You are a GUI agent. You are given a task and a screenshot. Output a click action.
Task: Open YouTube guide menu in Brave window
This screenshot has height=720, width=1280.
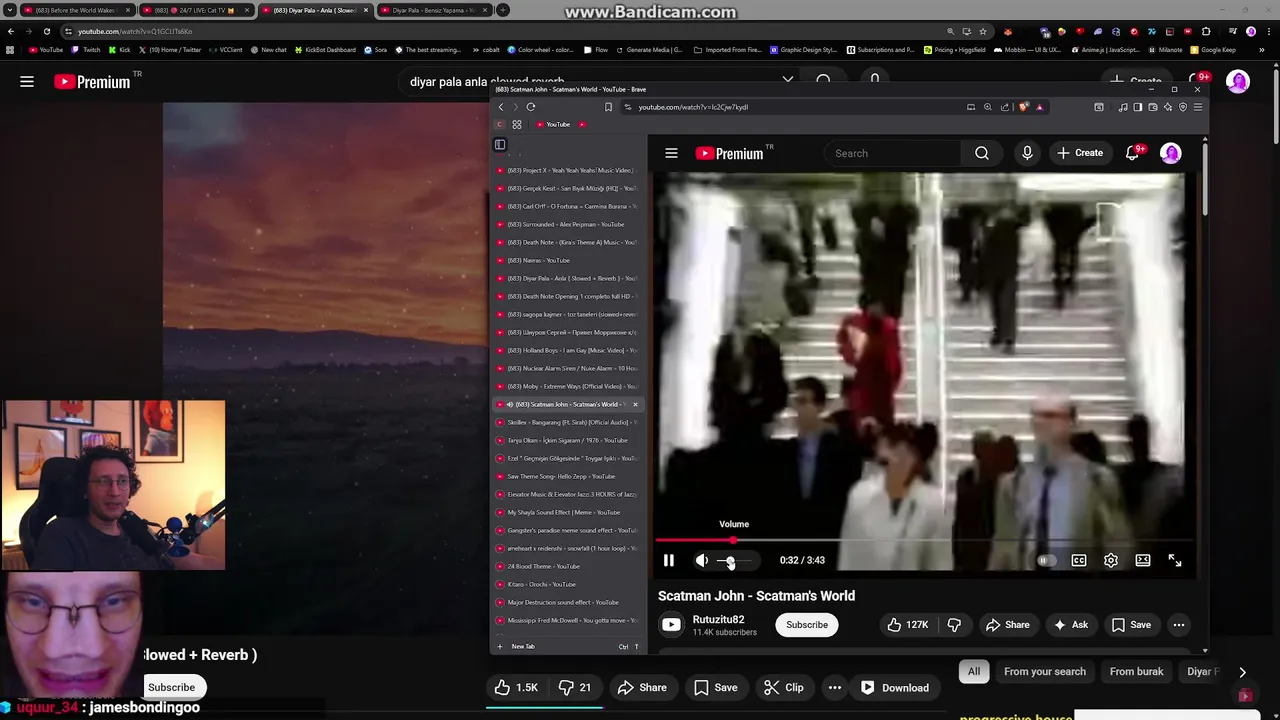pos(672,153)
